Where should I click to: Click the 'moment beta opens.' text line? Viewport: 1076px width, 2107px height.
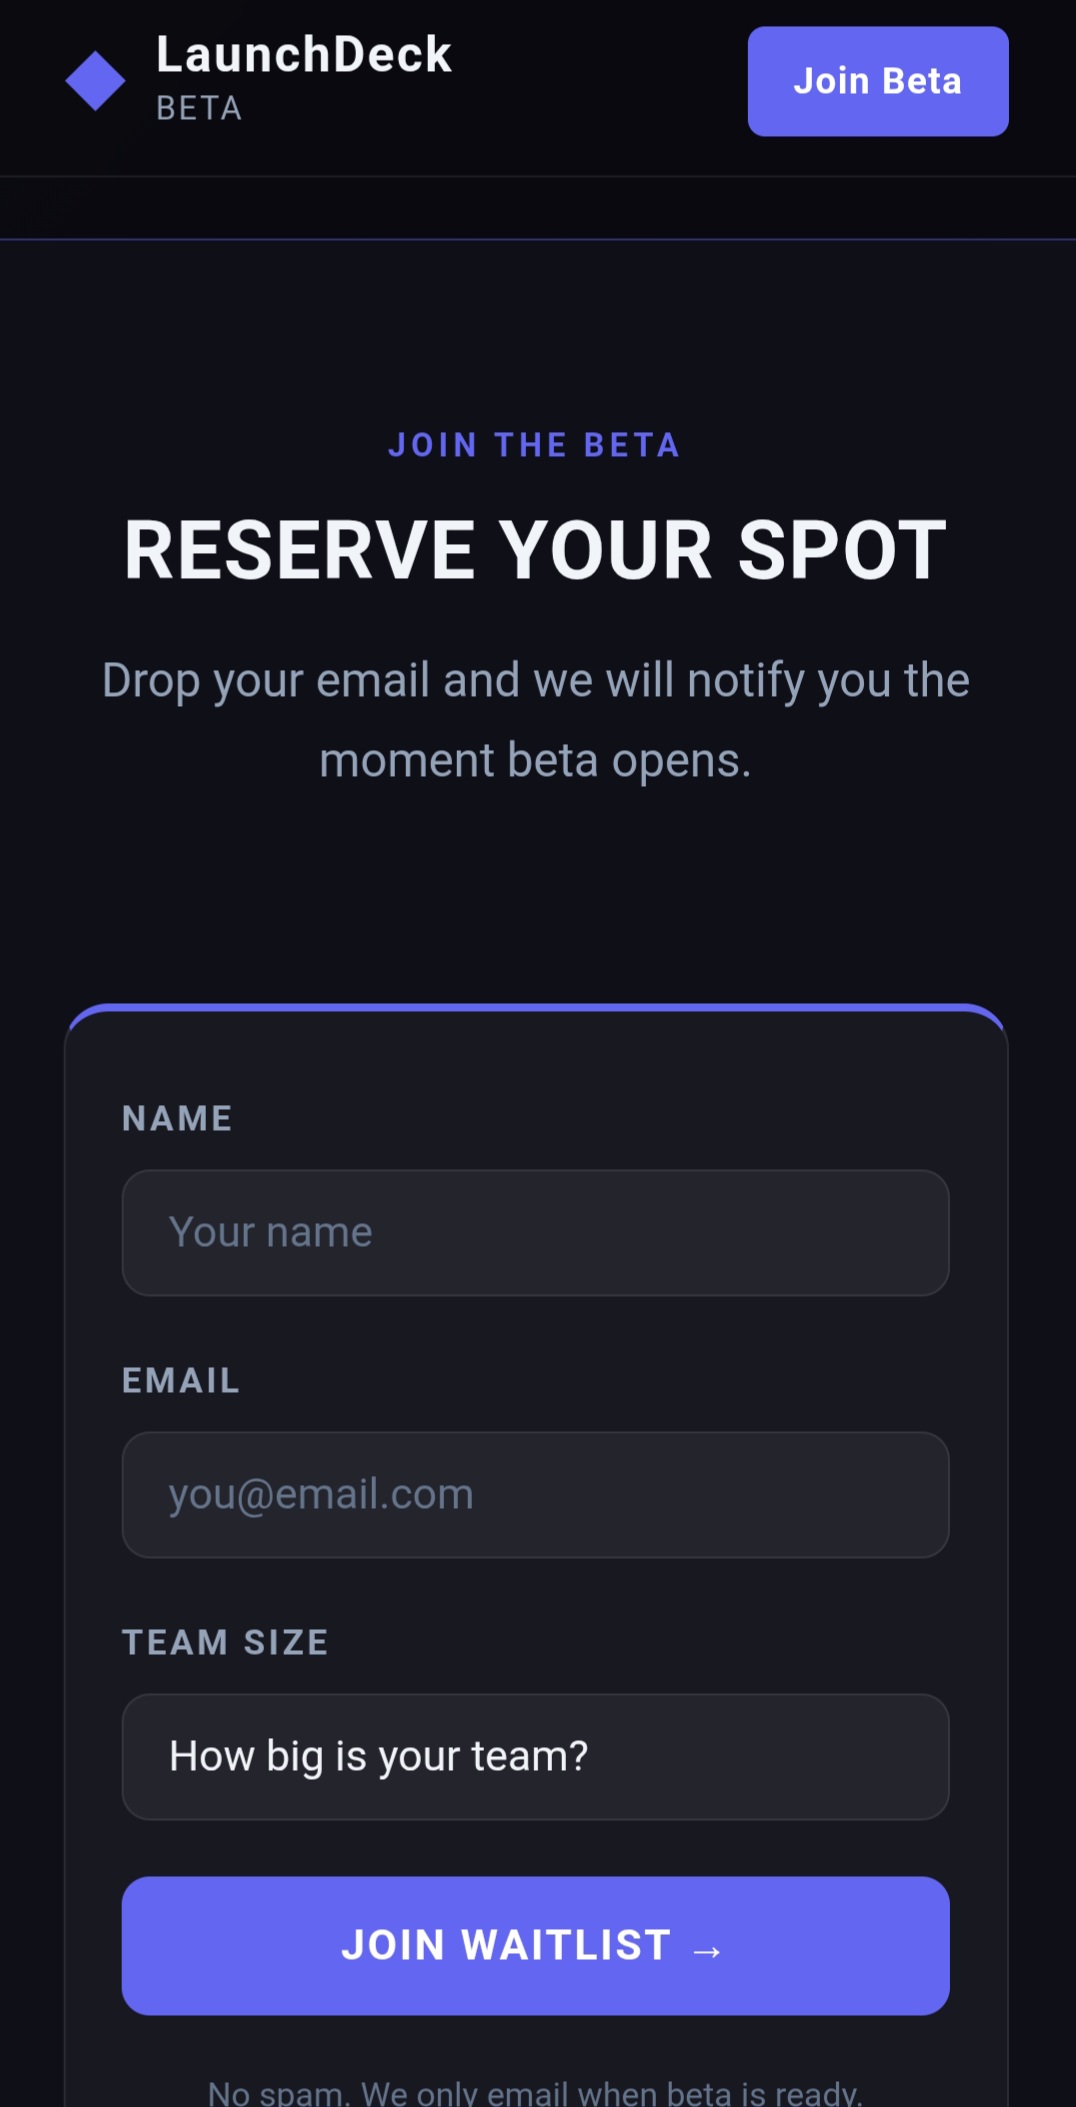(535, 761)
